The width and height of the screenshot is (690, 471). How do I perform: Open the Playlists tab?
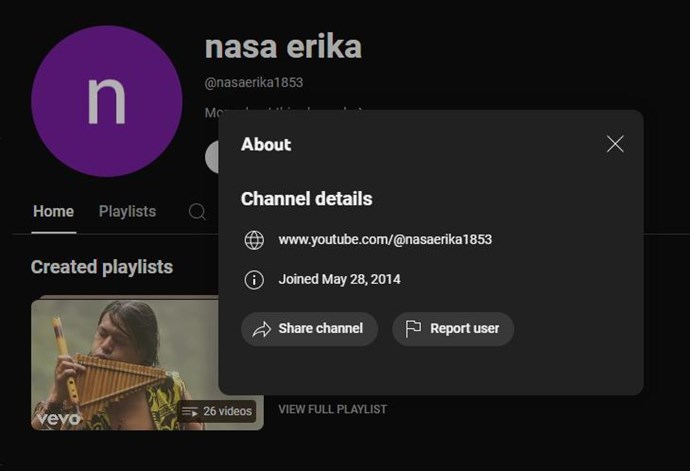pos(128,212)
